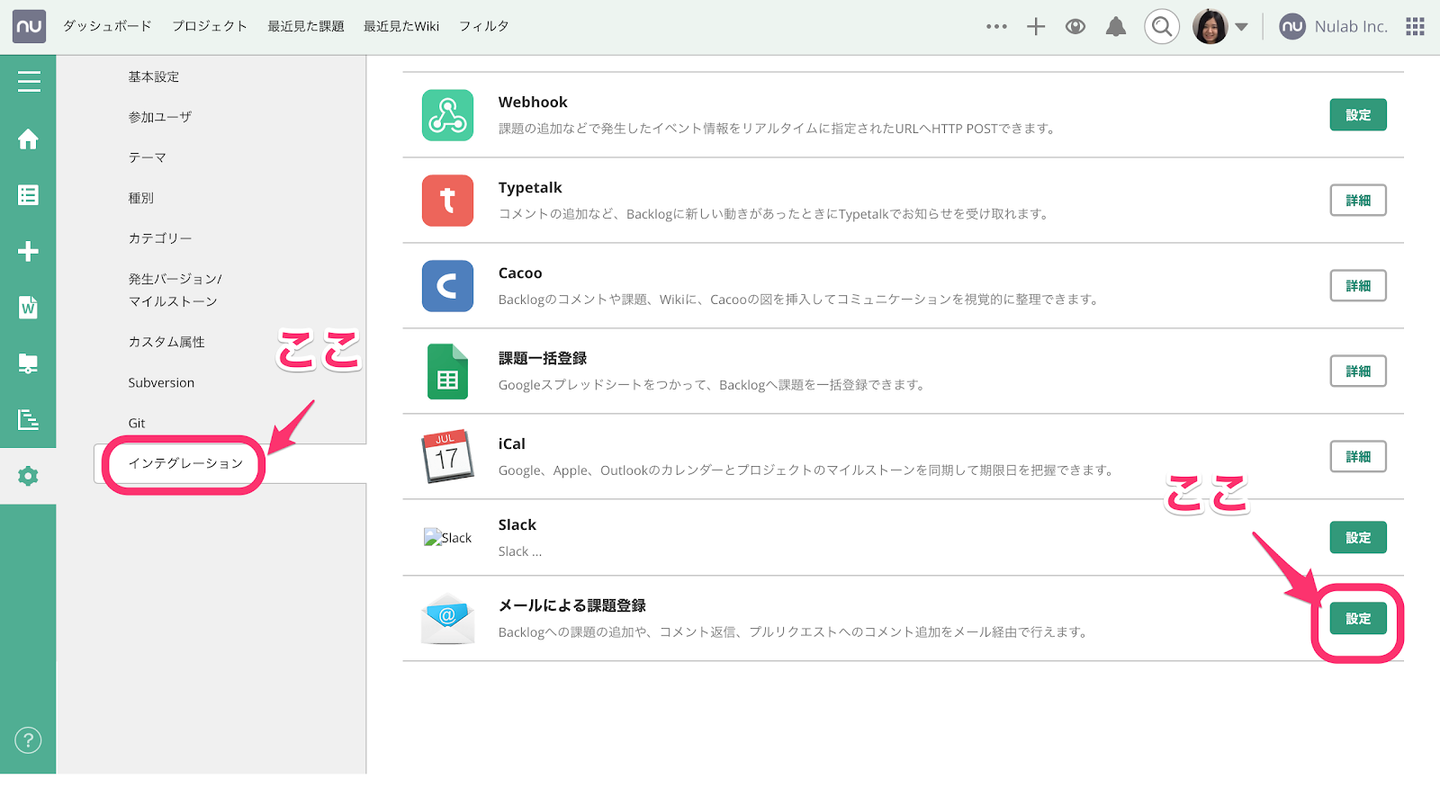Click the add issue plus icon in sidebar

point(28,251)
